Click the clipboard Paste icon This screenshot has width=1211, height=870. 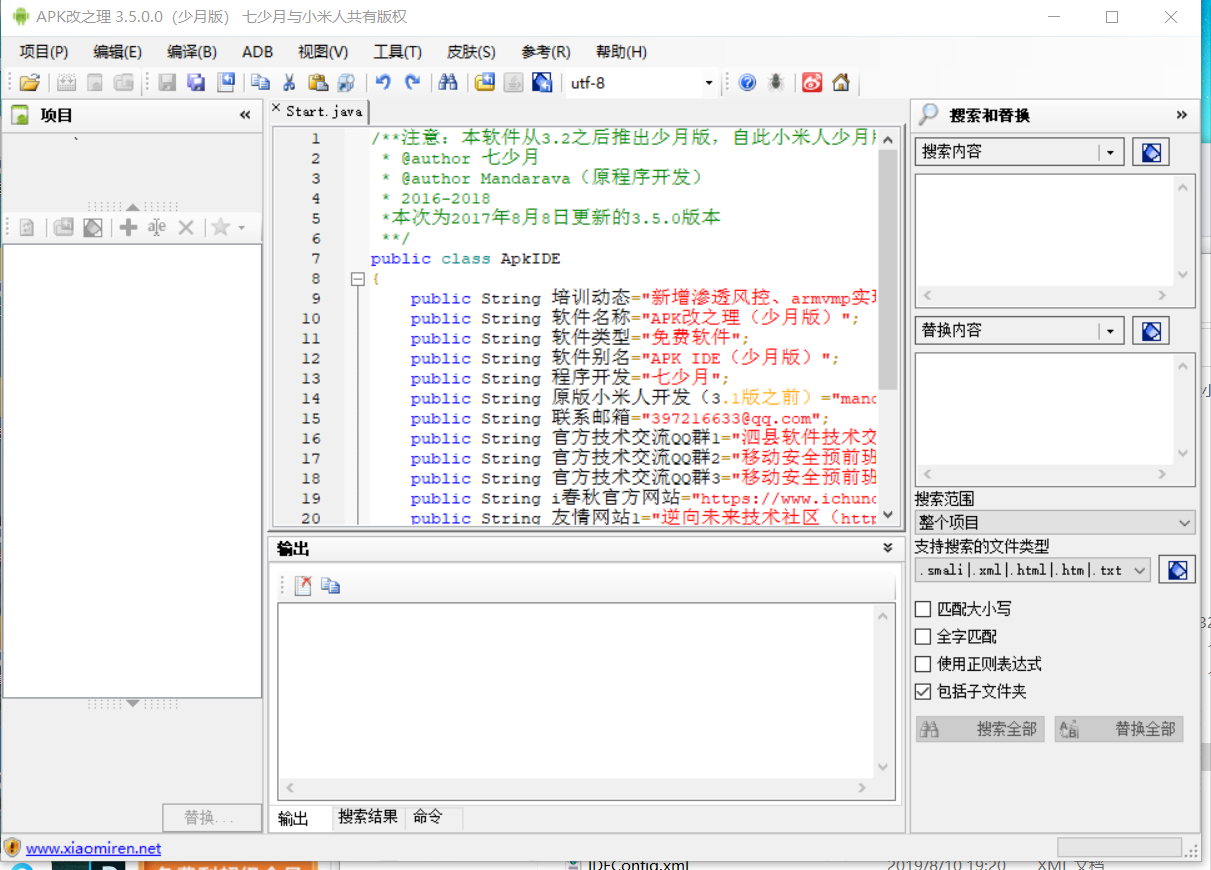318,83
